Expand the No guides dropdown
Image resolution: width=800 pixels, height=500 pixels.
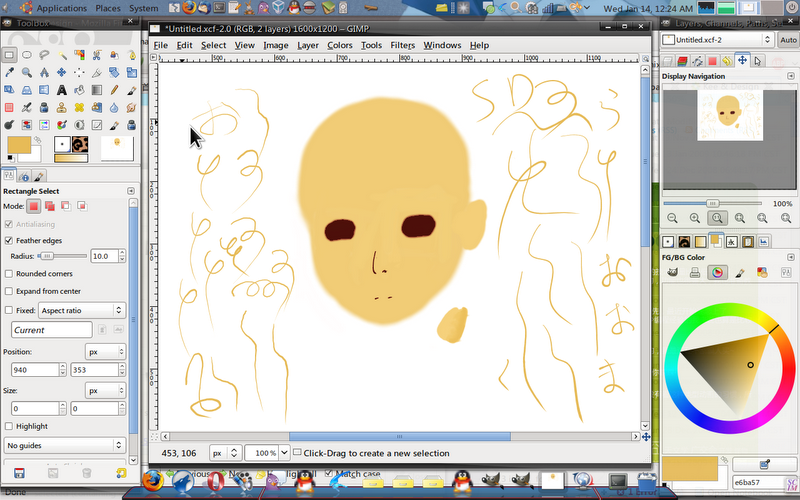[x=64, y=444]
